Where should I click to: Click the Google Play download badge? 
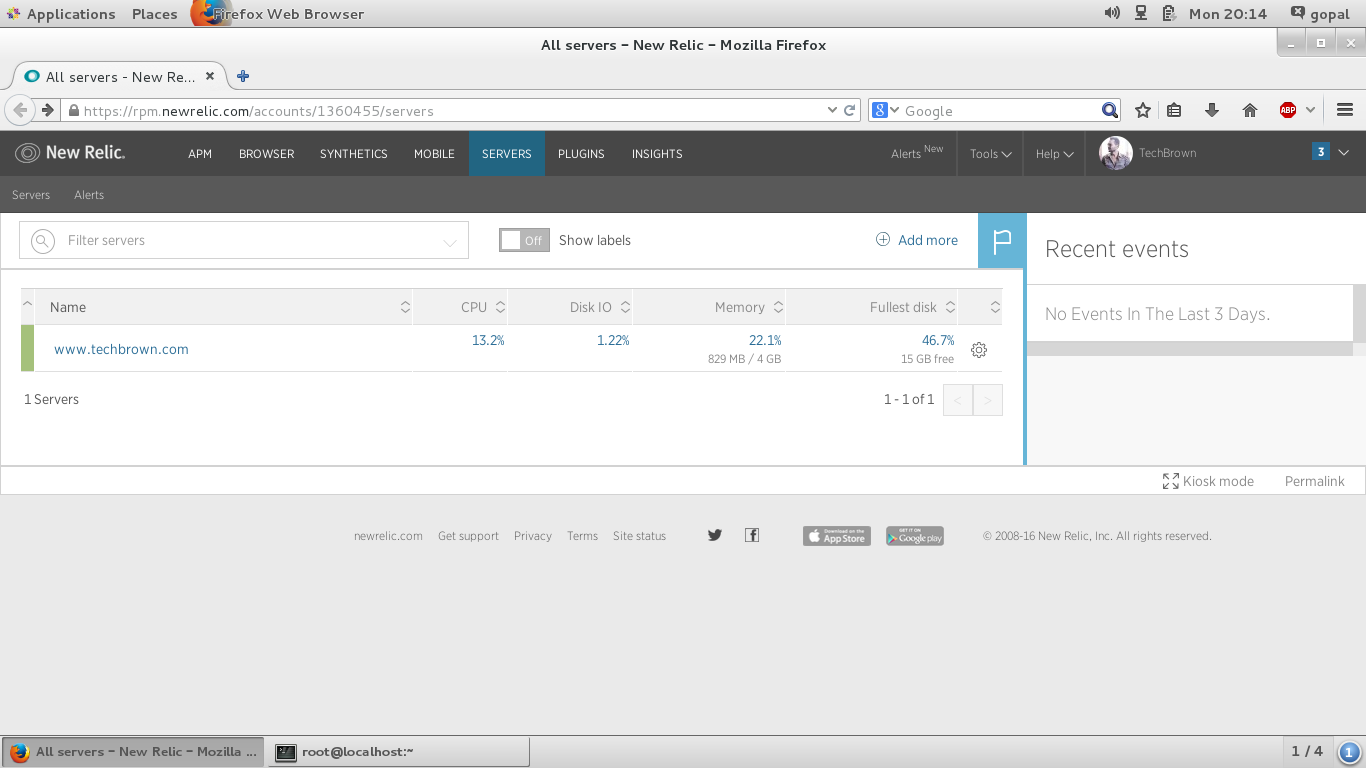(915, 536)
